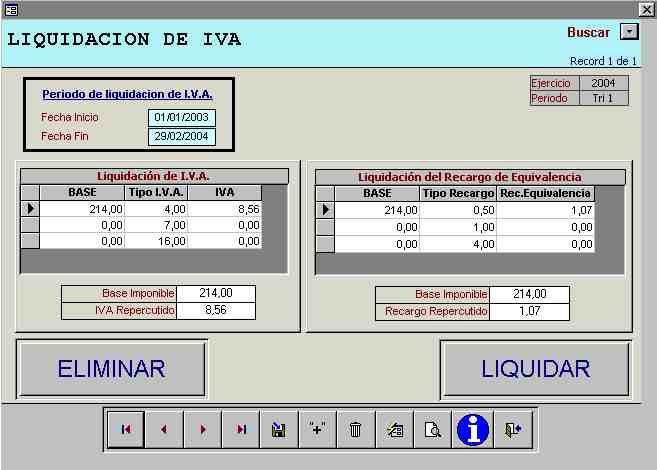Exit the form via door icon
Viewport: 657px width, 470px height.
(513, 429)
